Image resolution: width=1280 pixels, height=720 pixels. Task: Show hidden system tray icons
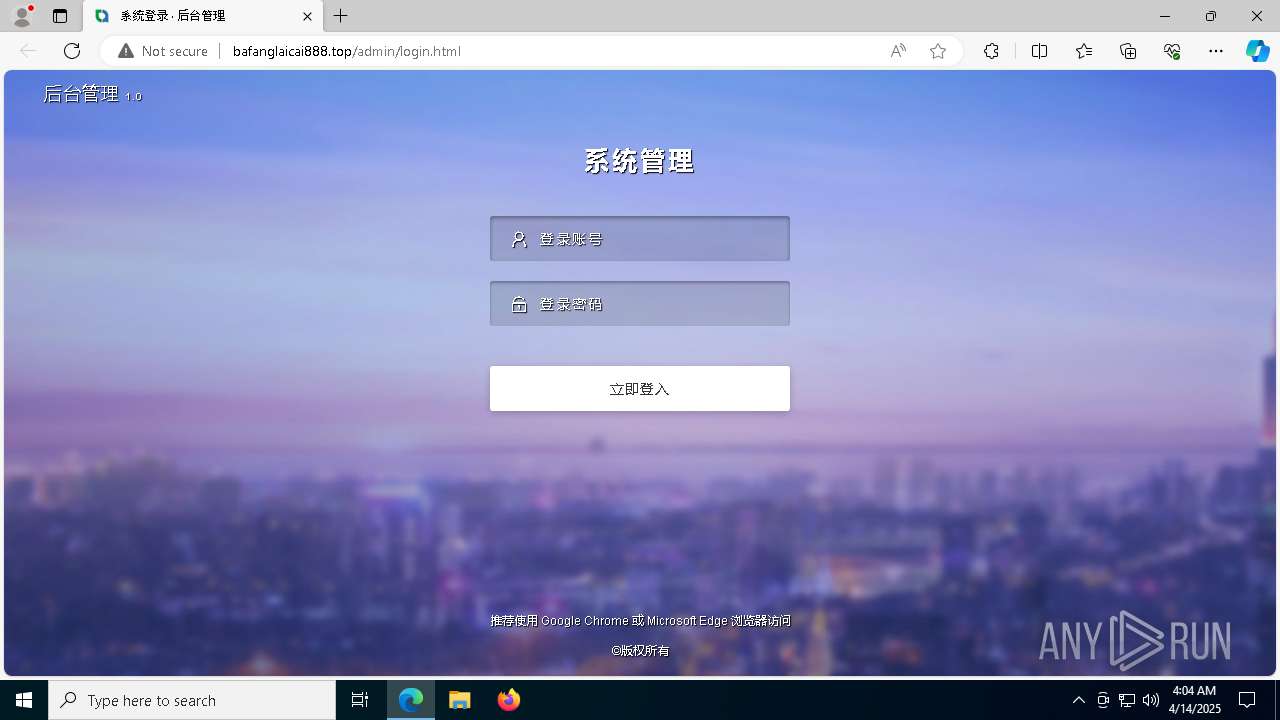(x=1078, y=700)
